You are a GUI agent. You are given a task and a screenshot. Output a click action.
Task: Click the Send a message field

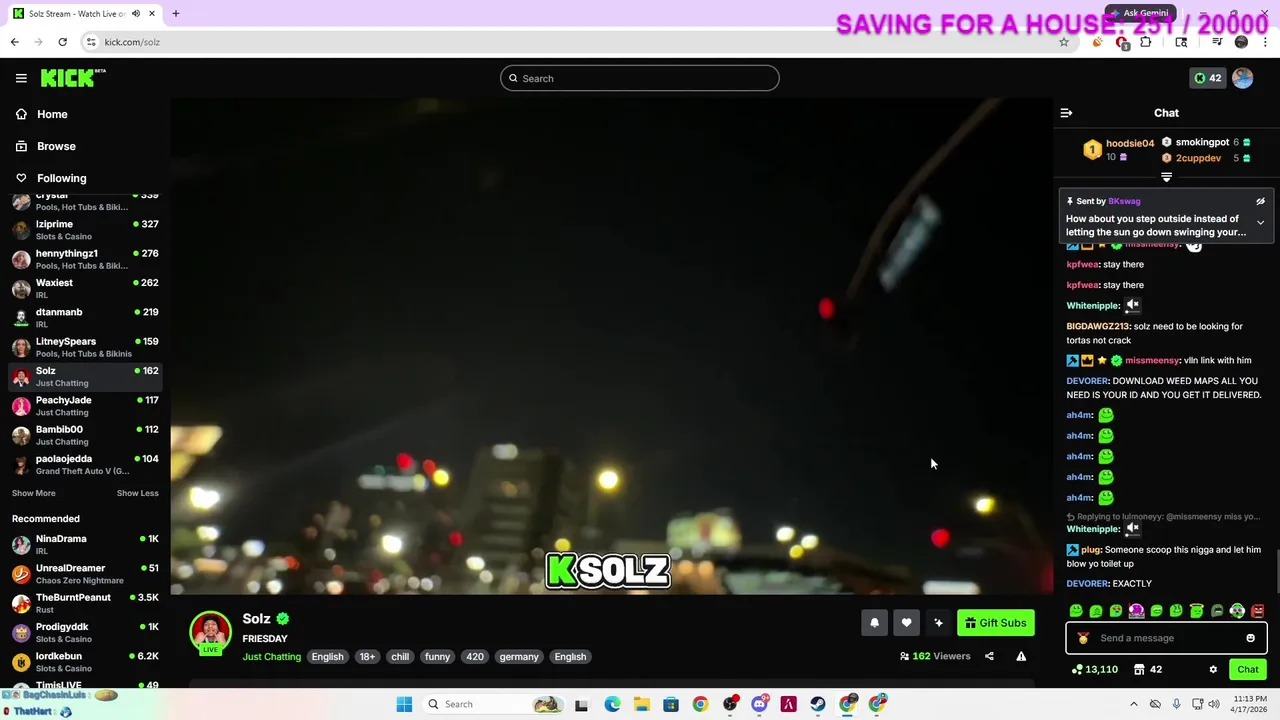1166,638
